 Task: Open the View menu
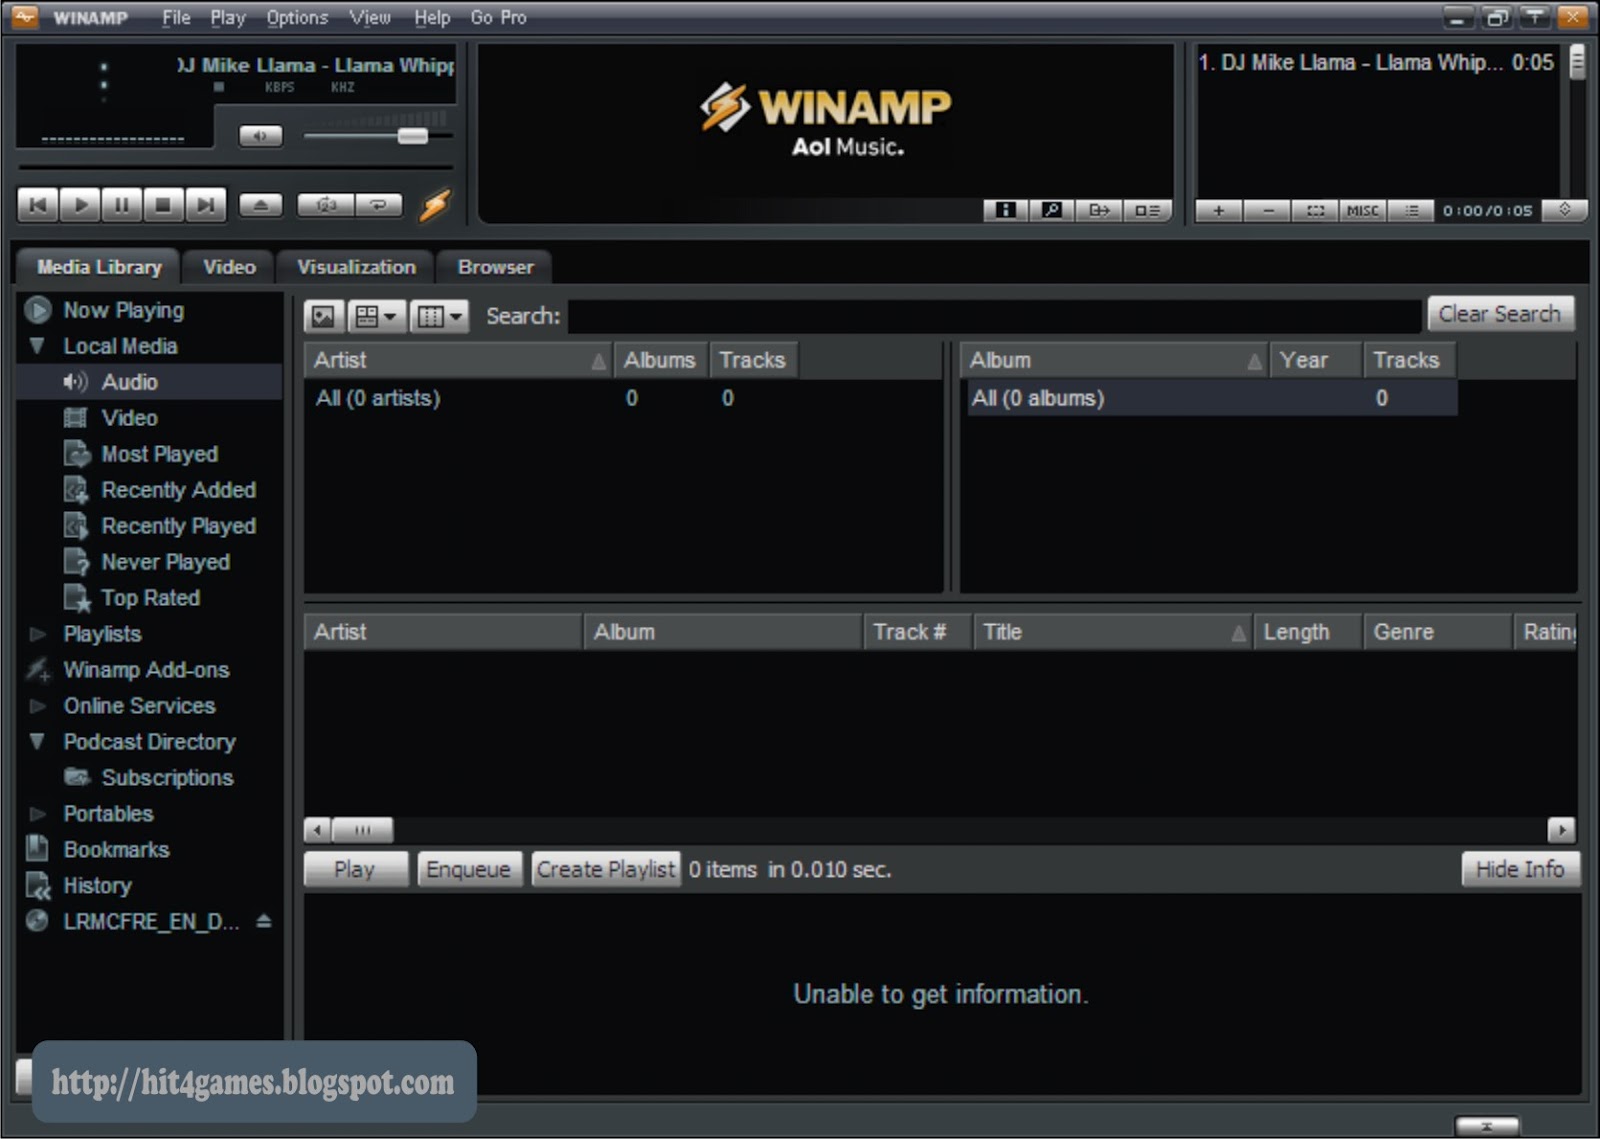[370, 17]
